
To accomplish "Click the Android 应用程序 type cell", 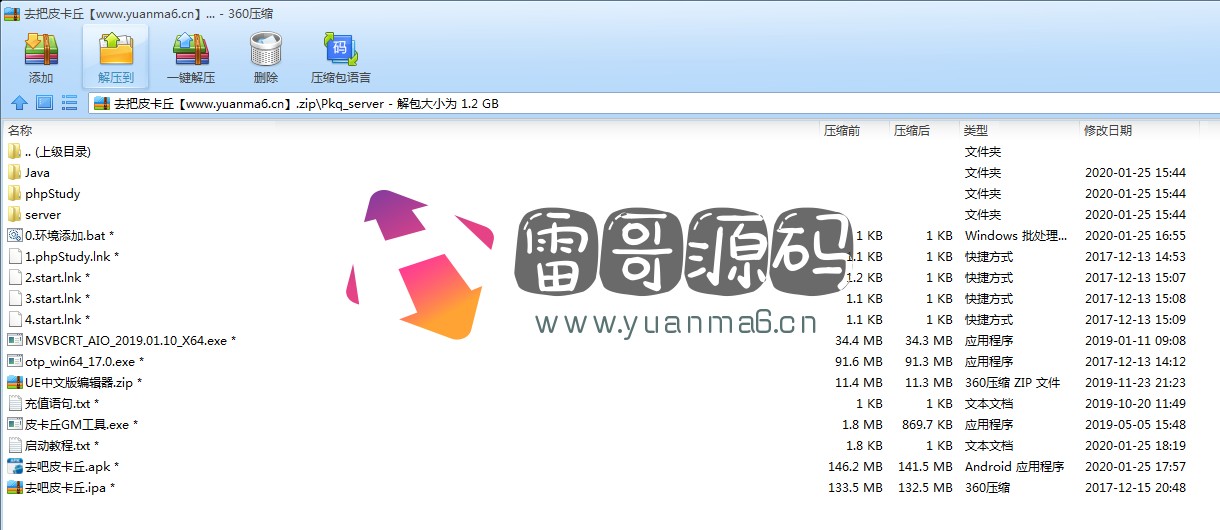I will tap(1014, 467).
